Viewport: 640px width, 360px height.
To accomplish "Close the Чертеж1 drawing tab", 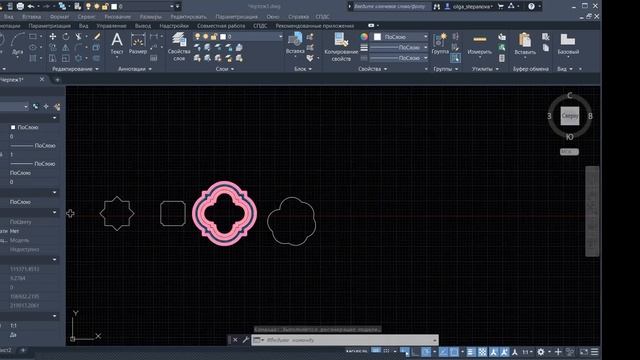I will pos(42,79).
